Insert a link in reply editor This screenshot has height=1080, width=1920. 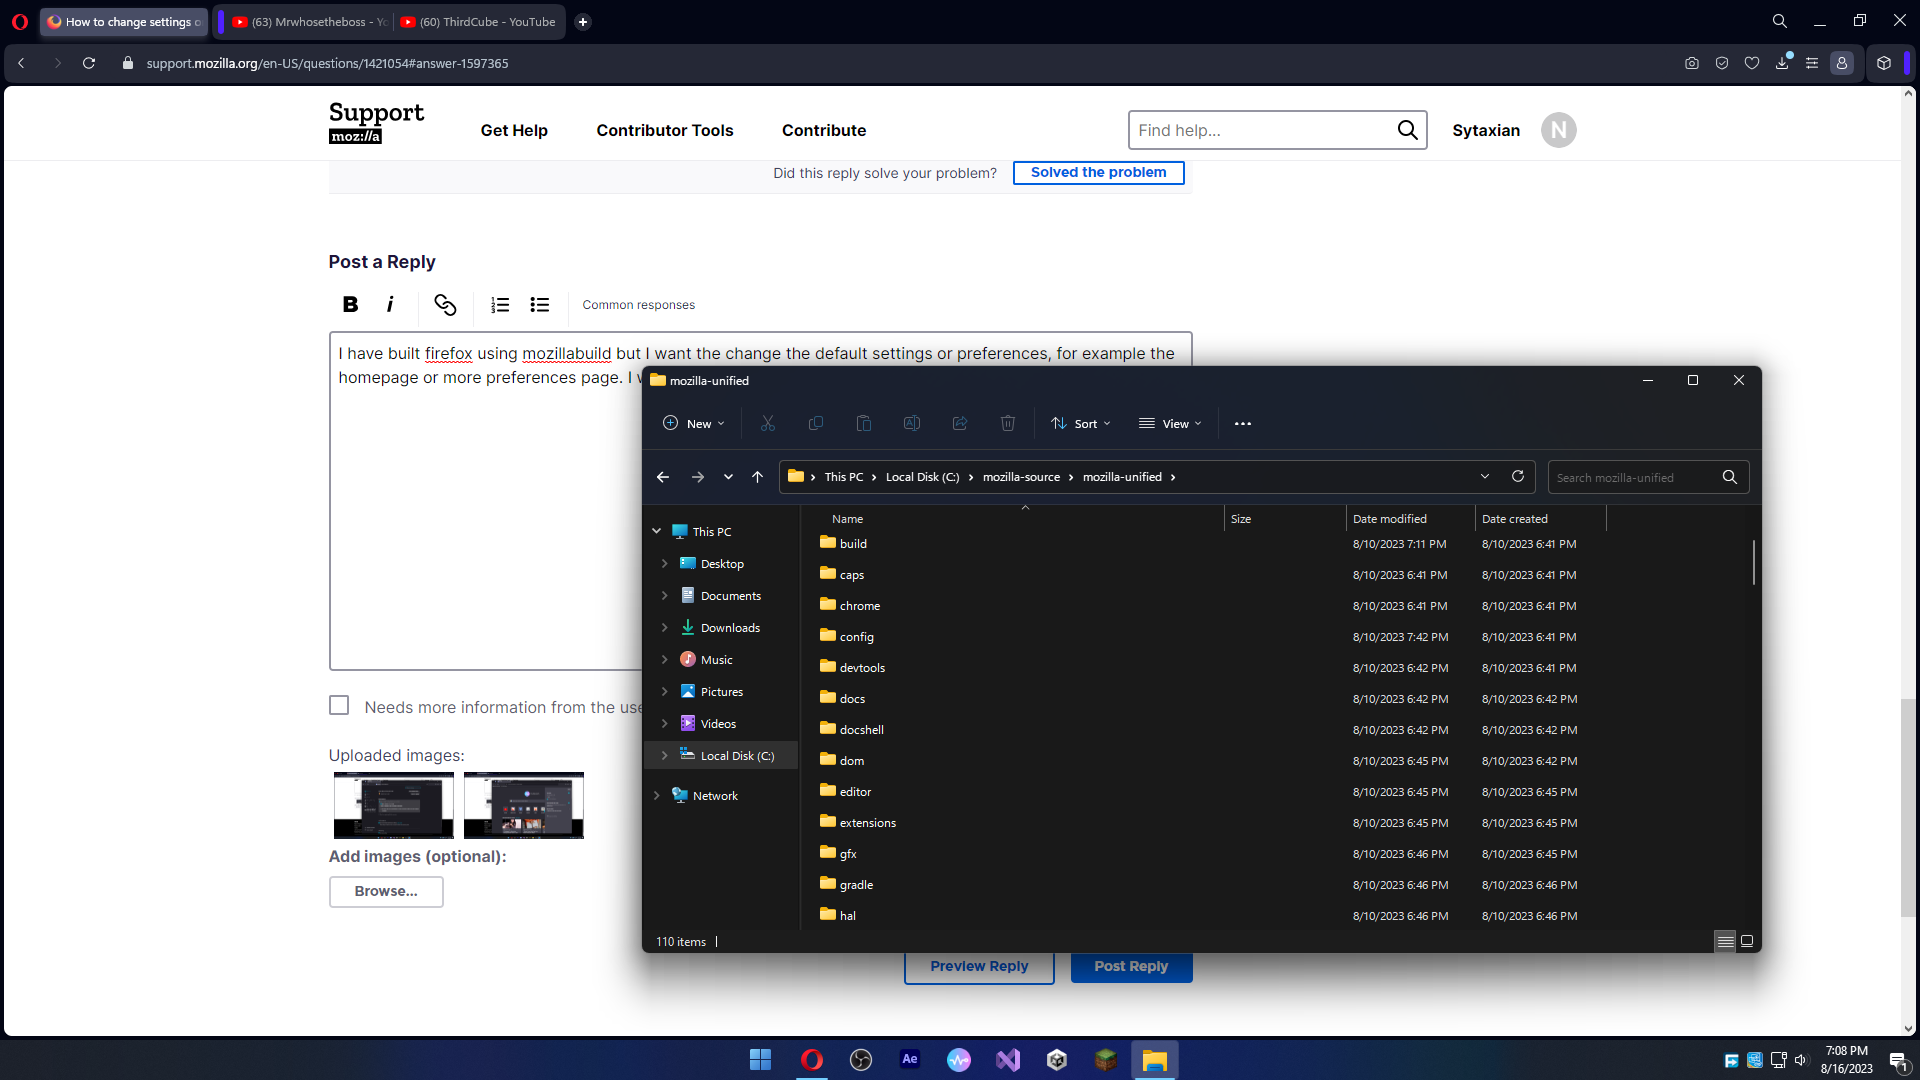[x=445, y=305]
